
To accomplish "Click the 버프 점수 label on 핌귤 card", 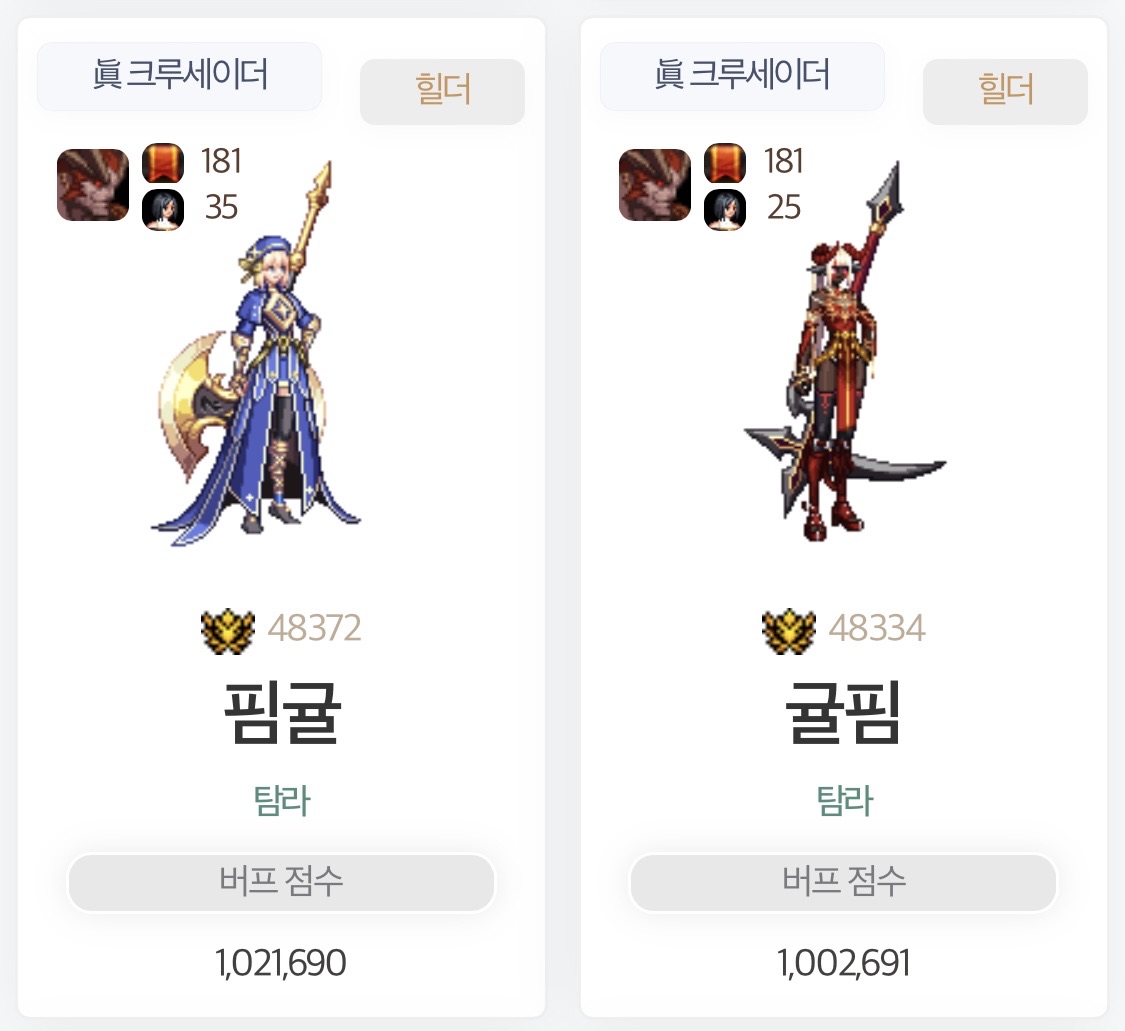I will (x=281, y=882).
